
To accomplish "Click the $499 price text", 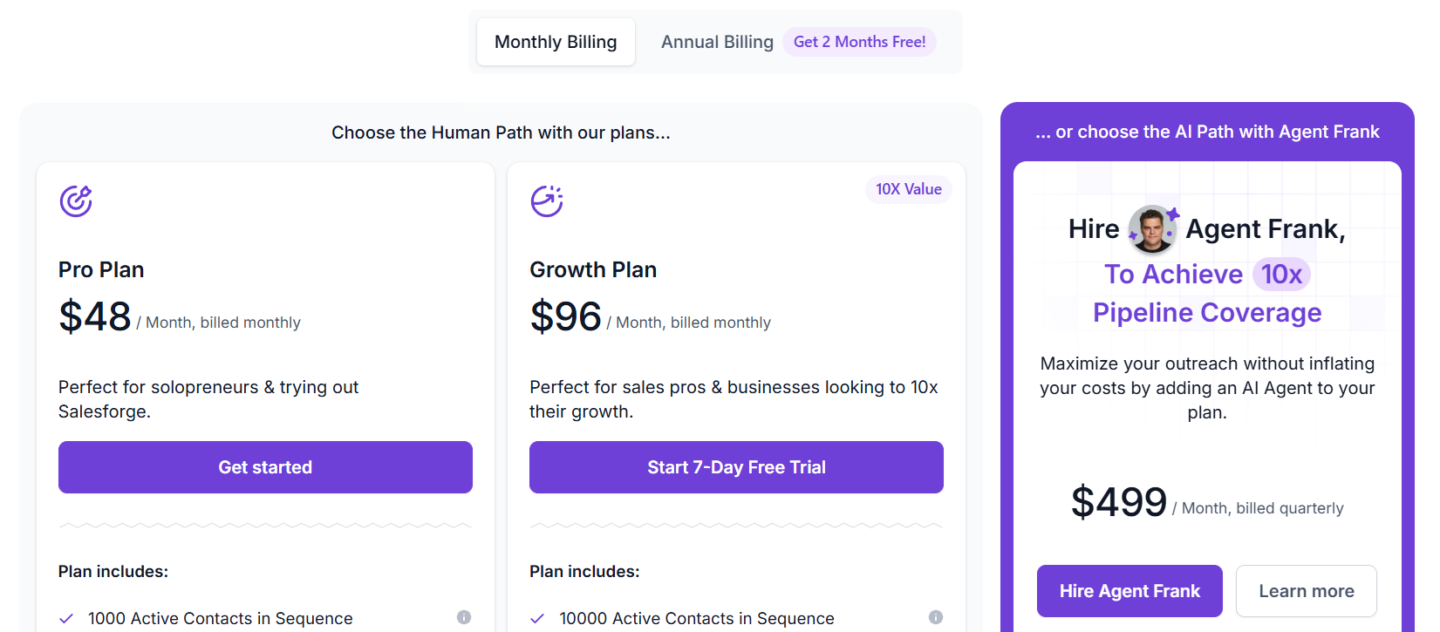I will click(x=1119, y=502).
